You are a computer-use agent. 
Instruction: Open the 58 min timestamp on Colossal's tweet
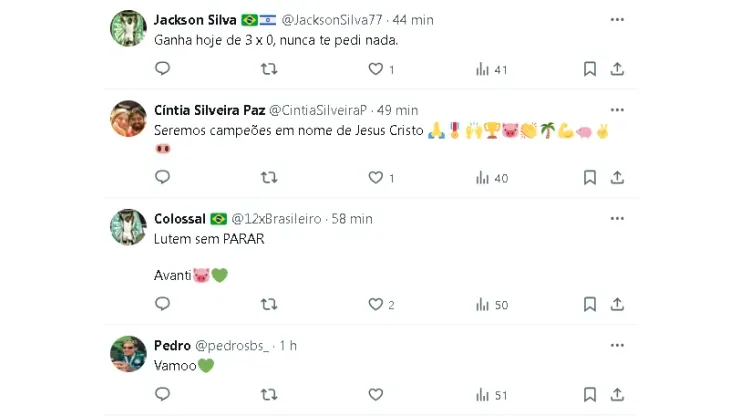coord(353,218)
